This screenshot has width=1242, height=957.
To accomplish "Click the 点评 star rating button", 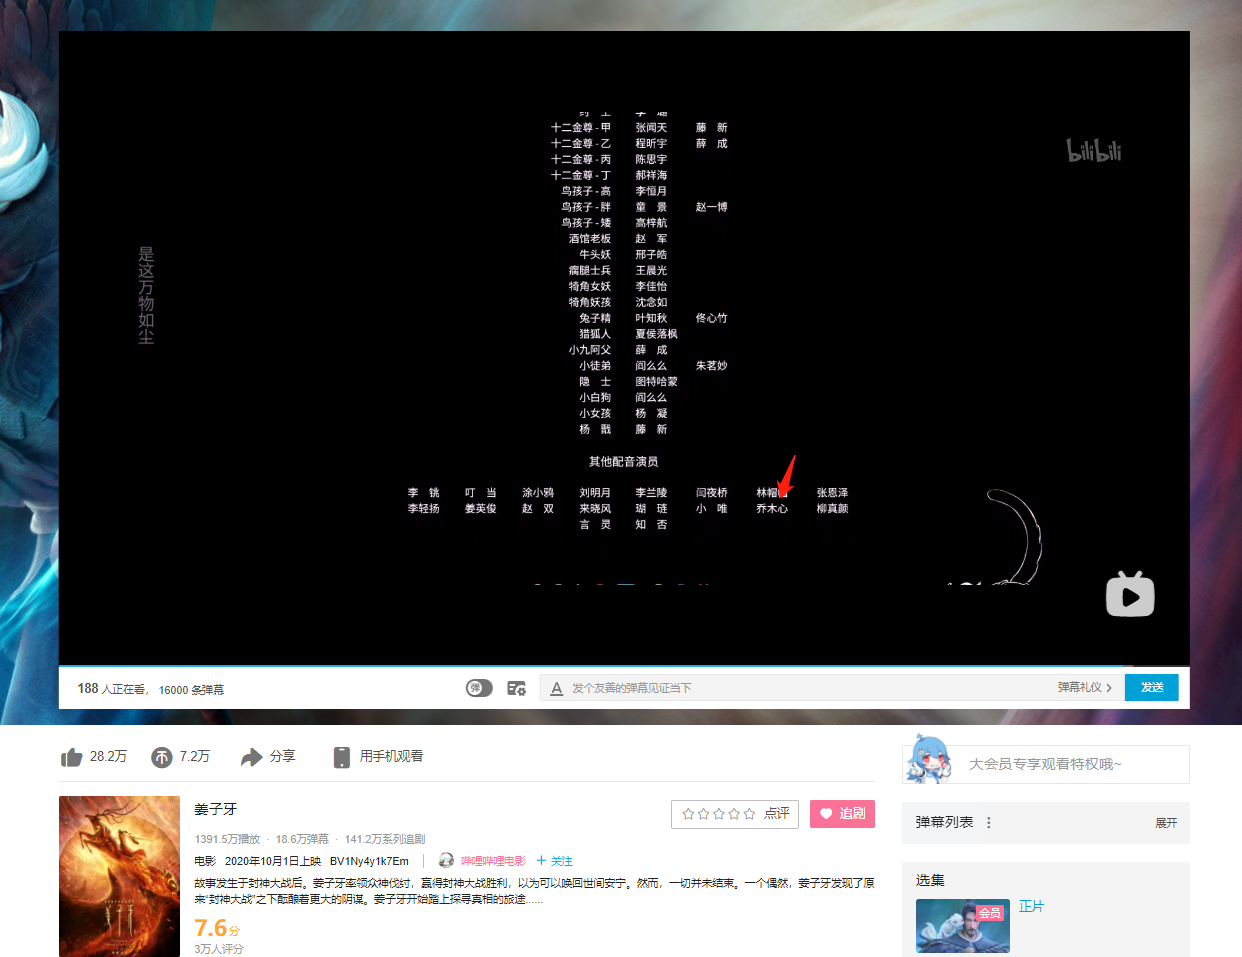I will [x=735, y=814].
